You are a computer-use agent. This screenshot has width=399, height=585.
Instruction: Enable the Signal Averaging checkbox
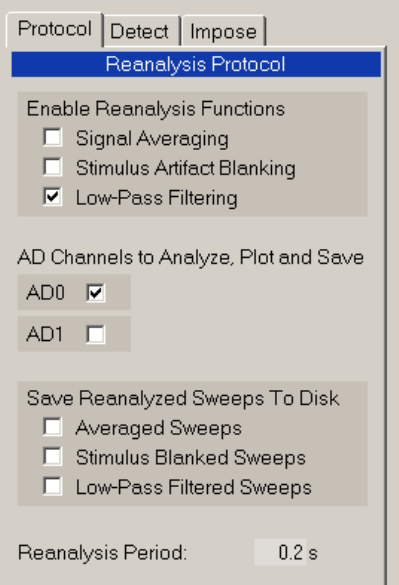[x=53, y=138]
